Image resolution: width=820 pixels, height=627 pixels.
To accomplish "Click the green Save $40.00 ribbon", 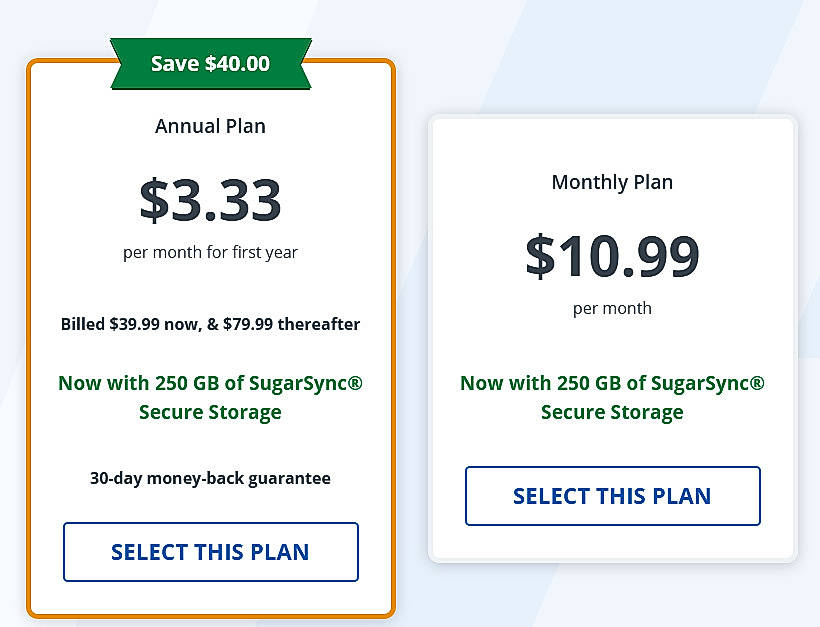I will tap(210, 63).
